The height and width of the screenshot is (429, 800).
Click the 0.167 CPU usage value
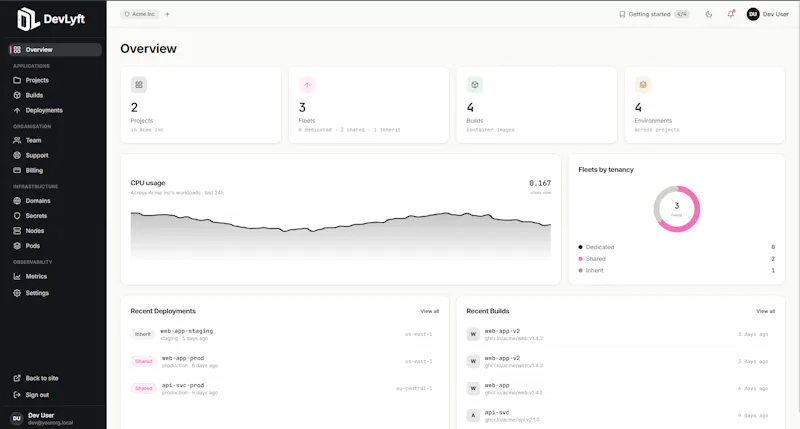click(x=540, y=183)
